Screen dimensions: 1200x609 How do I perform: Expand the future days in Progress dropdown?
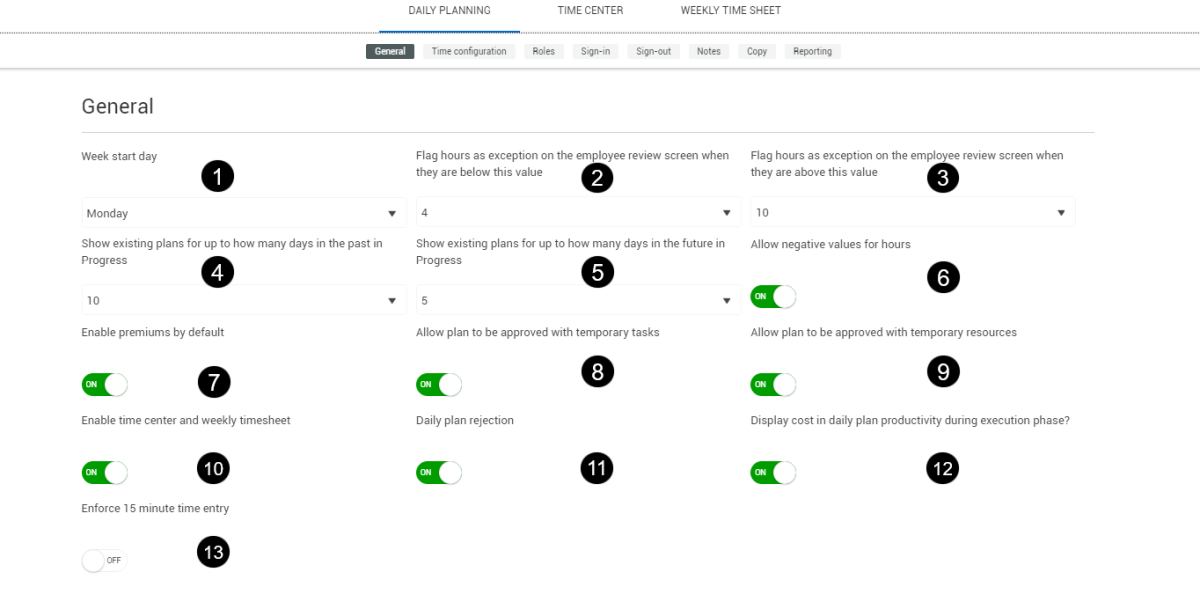[x=578, y=301]
